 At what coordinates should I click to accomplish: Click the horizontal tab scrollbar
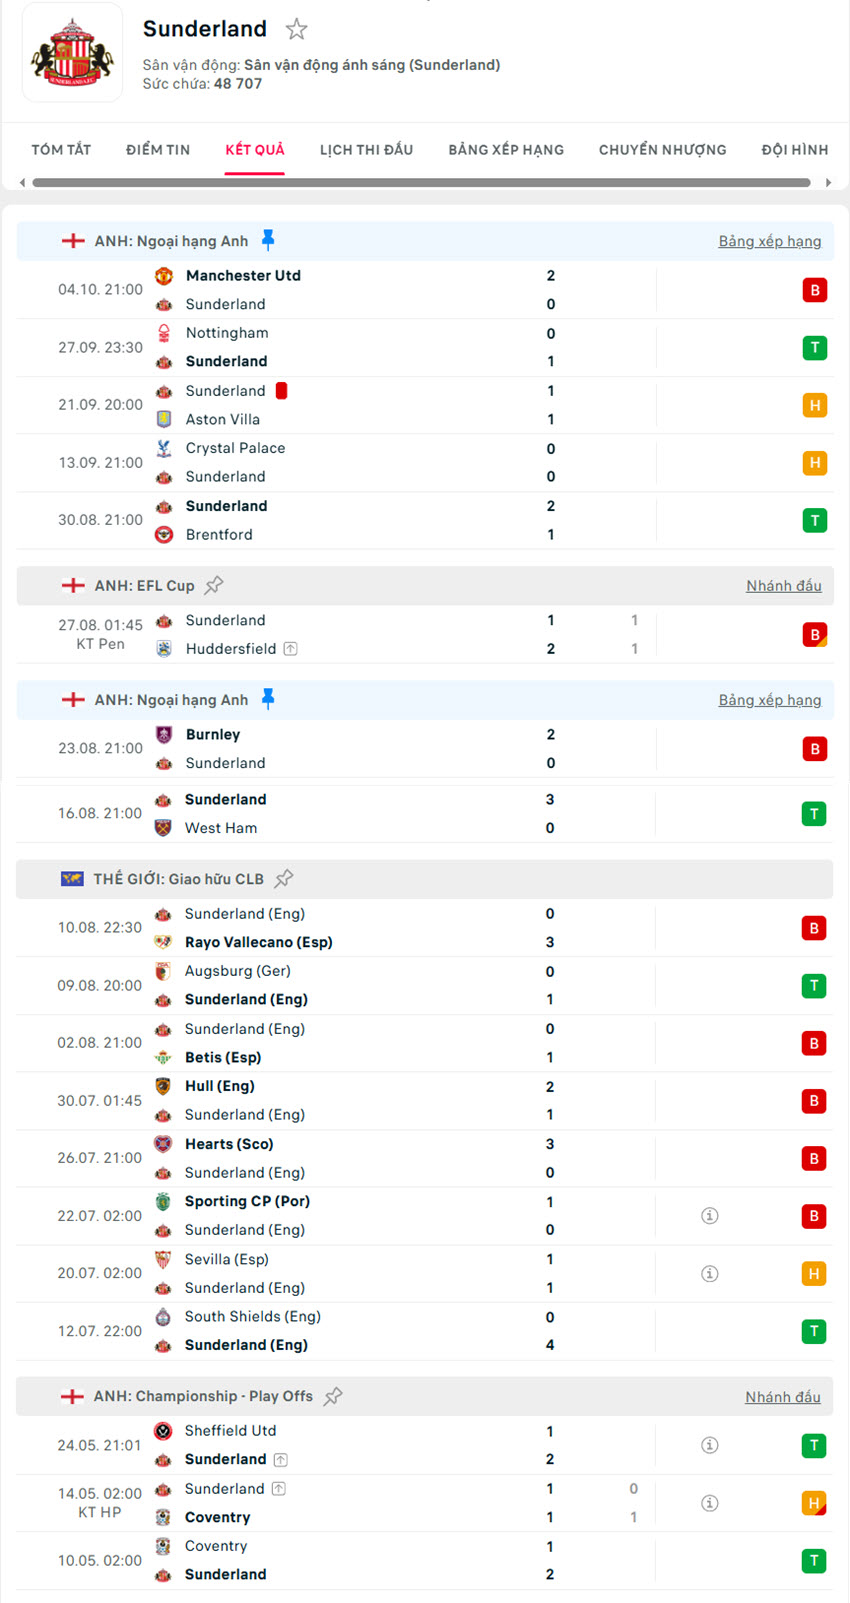point(421,183)
